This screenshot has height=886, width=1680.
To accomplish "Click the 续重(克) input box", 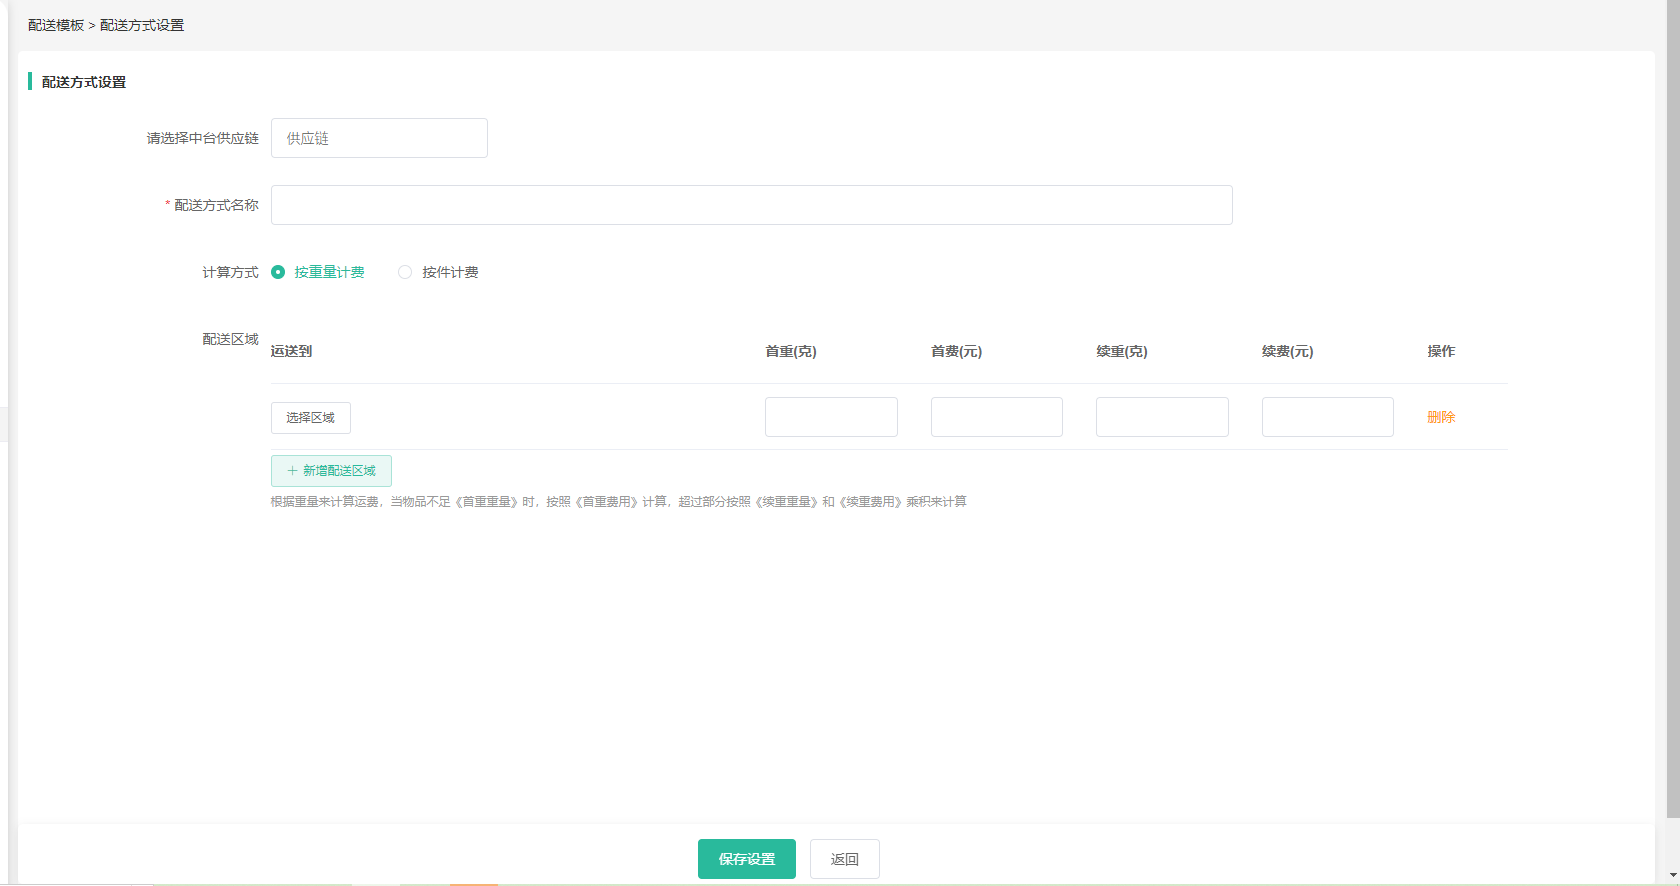I will (x=1162, y=417).
